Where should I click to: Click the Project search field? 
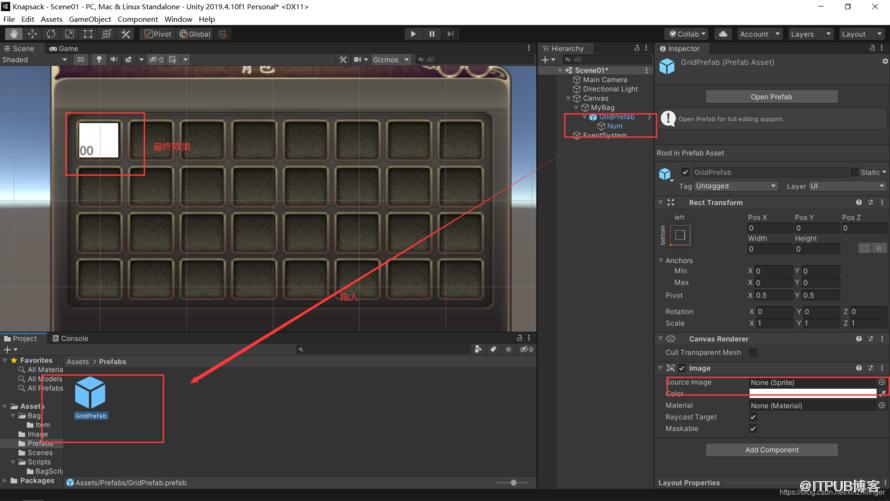click(382, 350)
